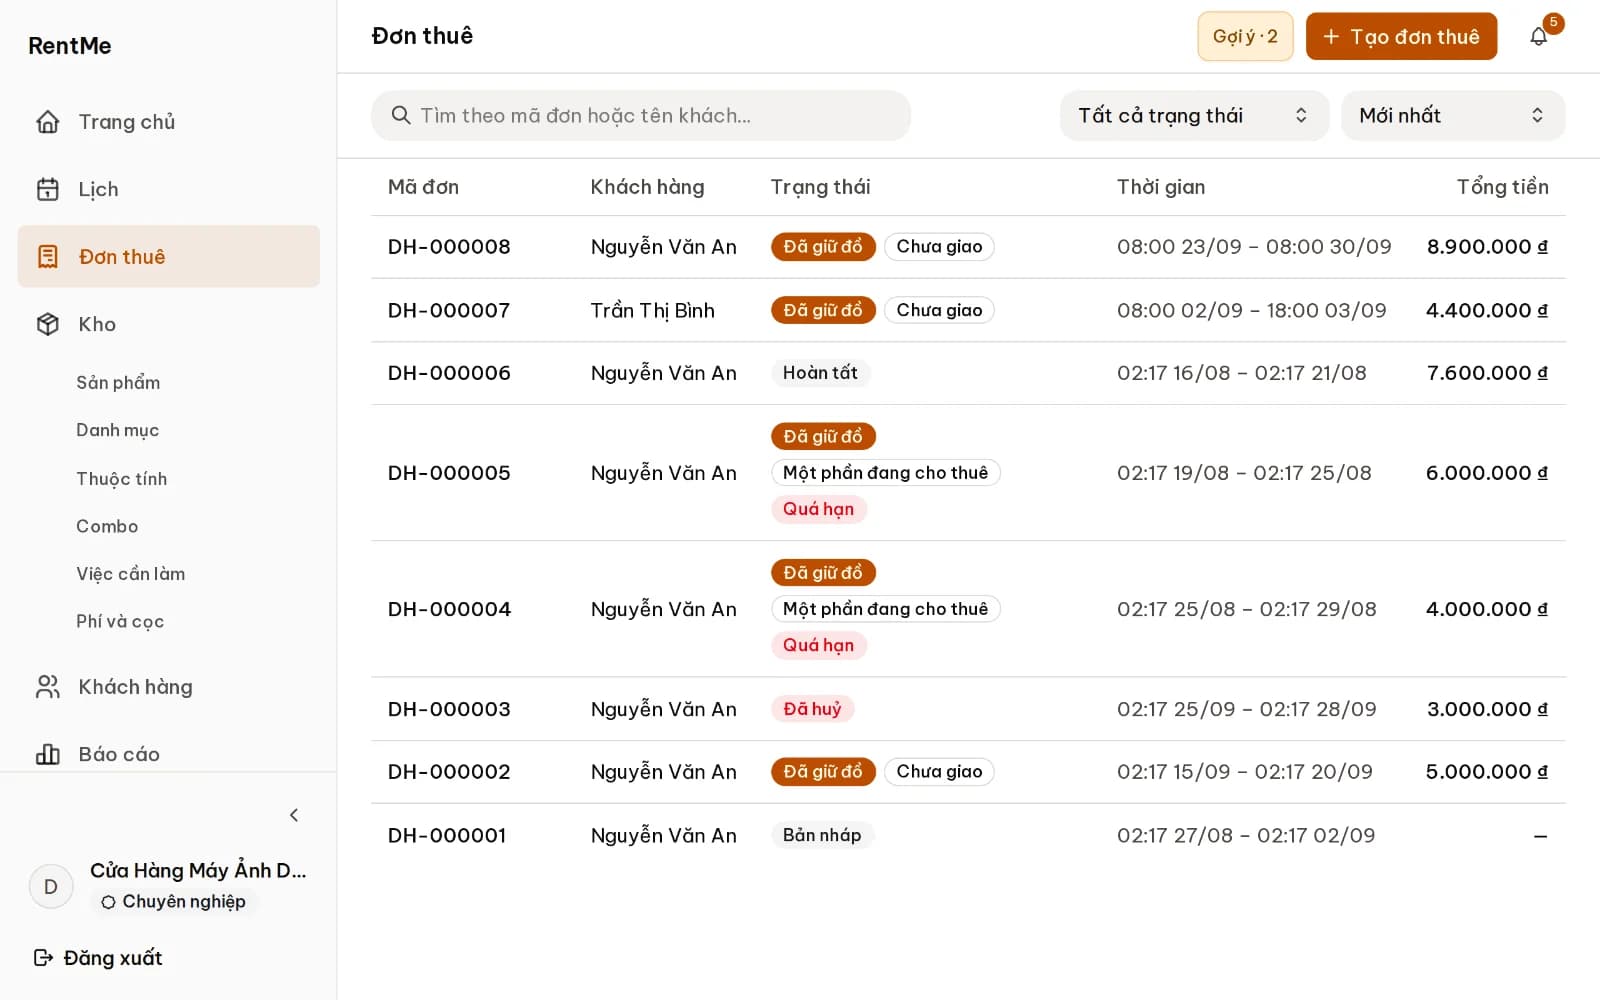The image size is (1600, 1000).
Task: Click the Gợi ý · 2 button
Action: coord(1245,37)
